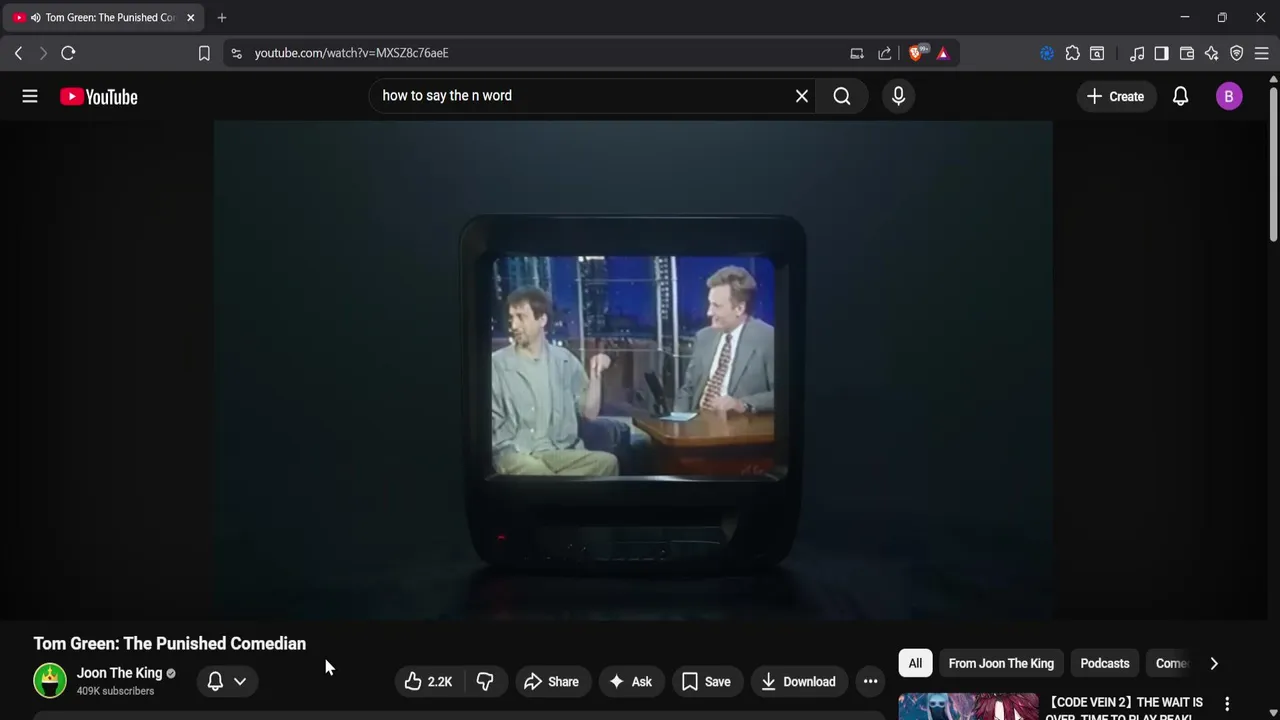
Task: Open the Joon The King channel name link
Action: tap(119, 673)
